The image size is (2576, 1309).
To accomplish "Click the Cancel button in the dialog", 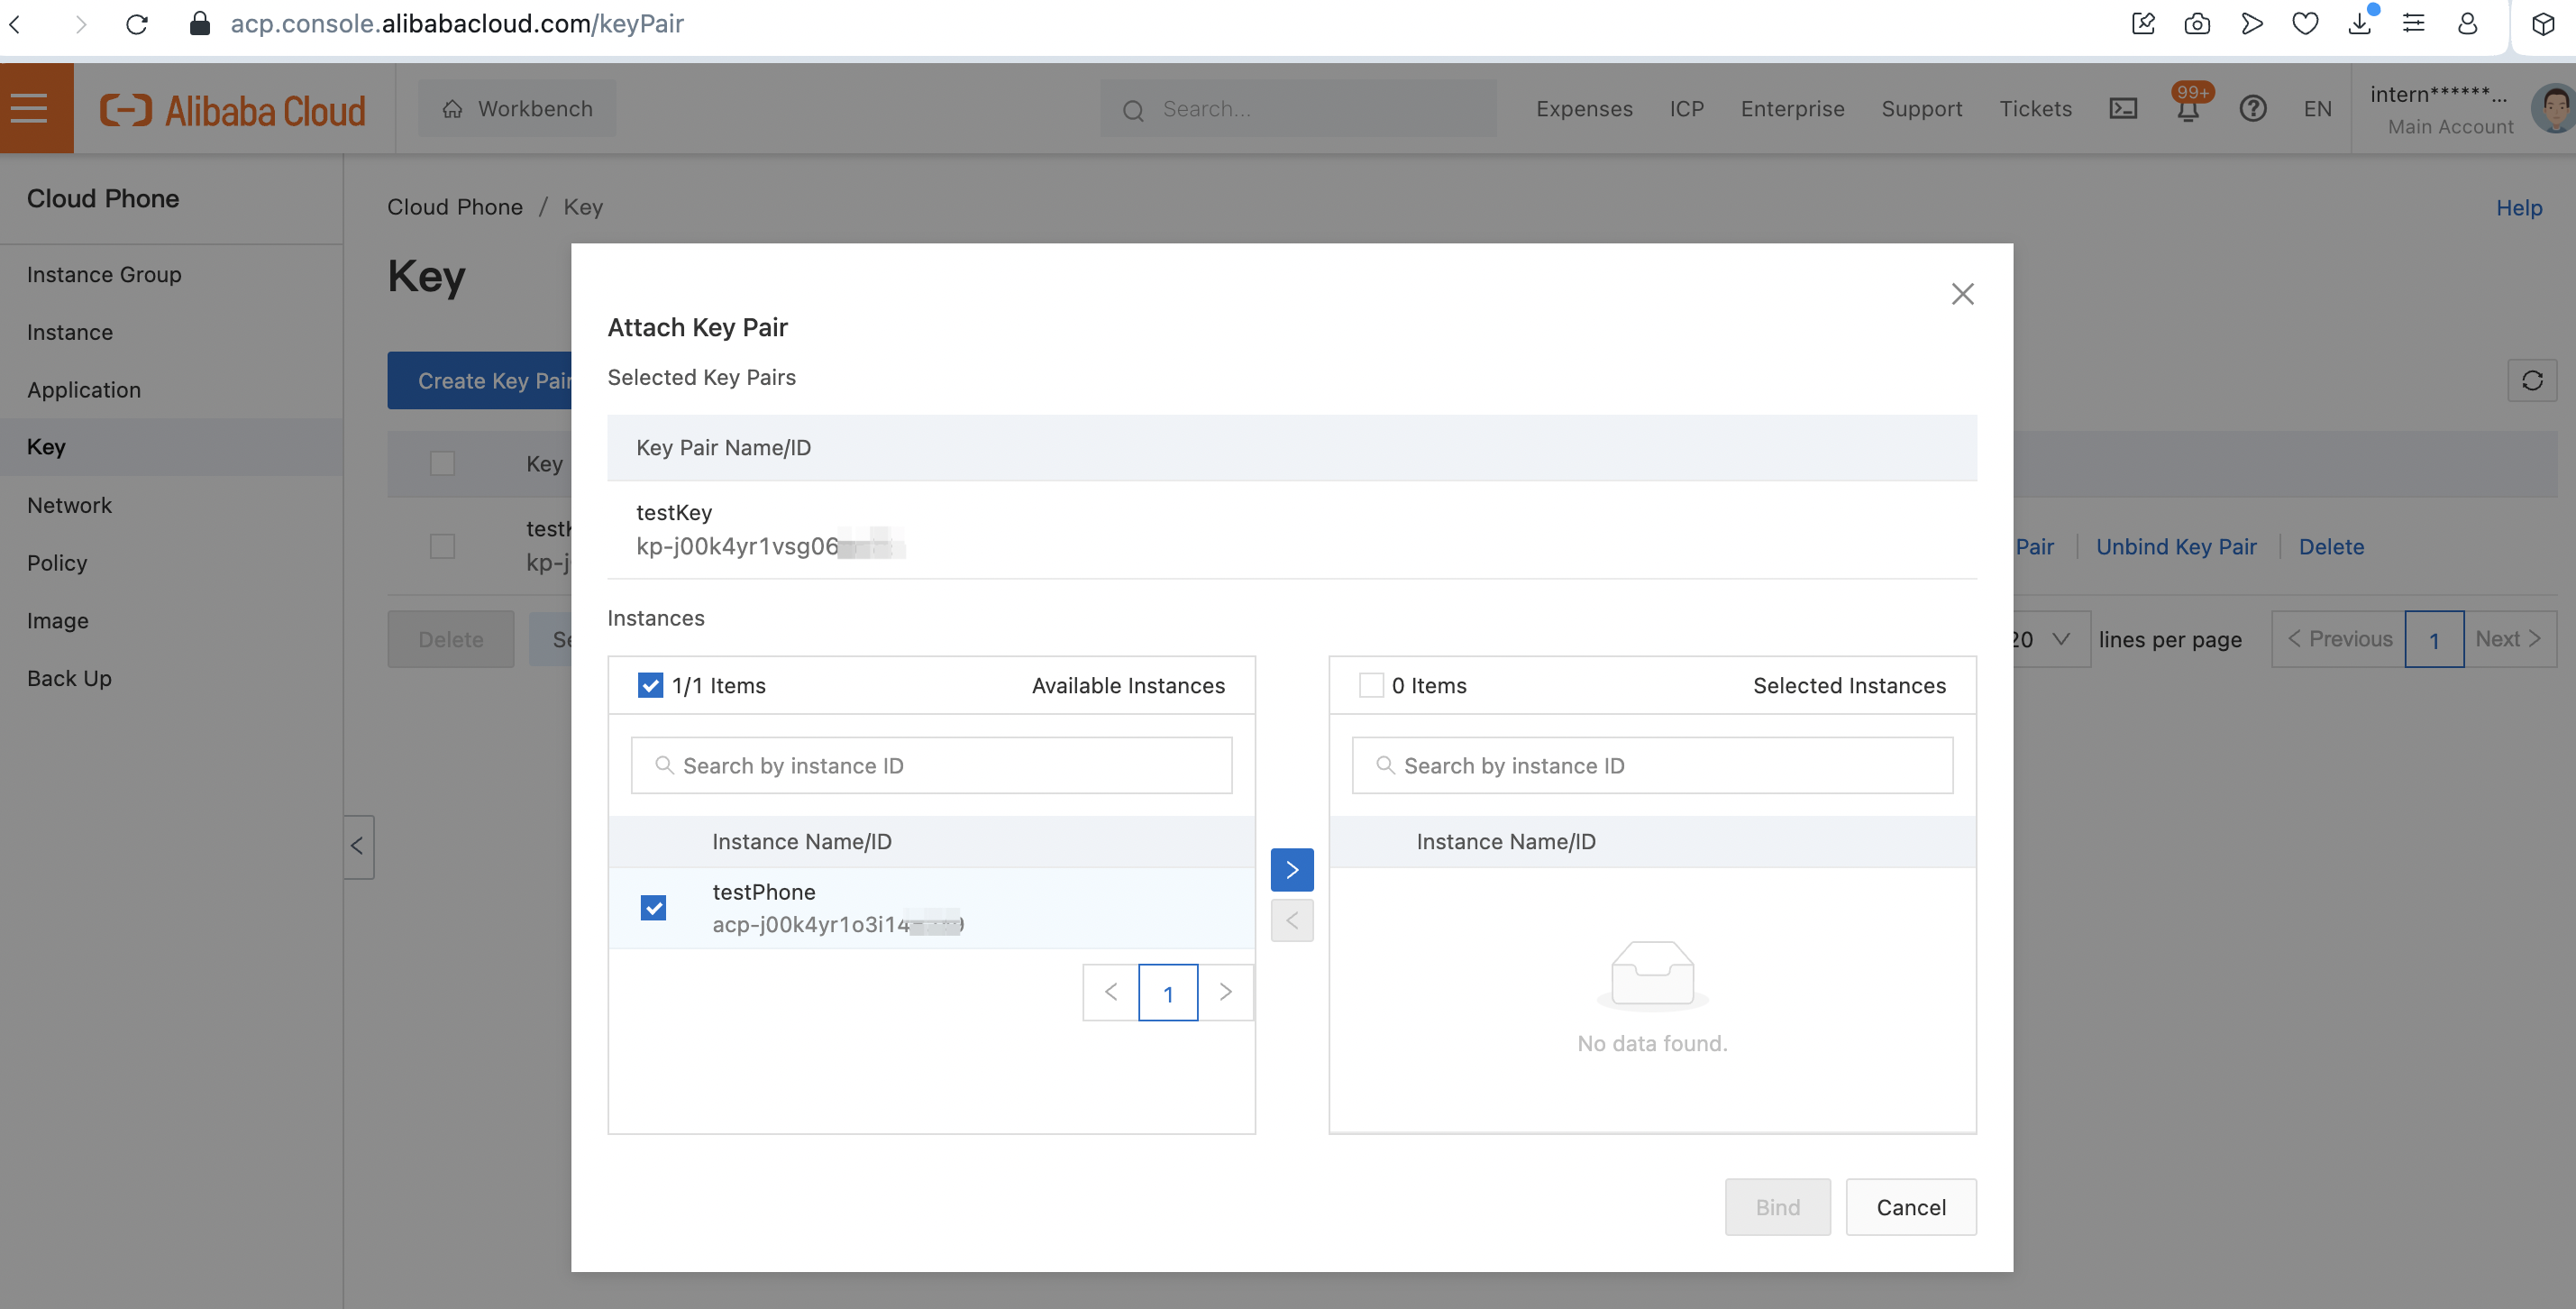I will [x=1911, y=1207].
